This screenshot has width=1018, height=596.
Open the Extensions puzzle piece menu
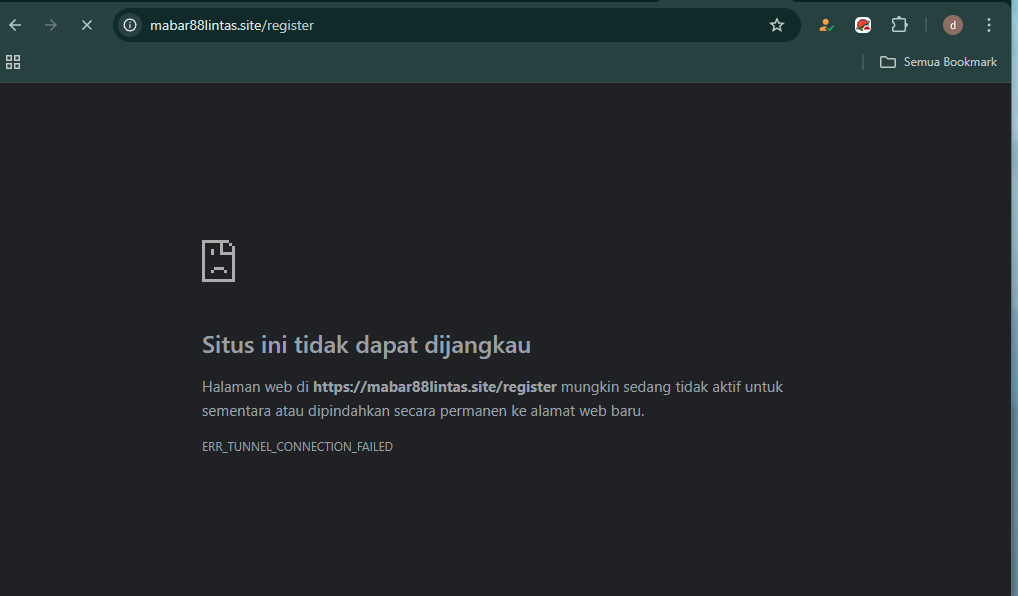coord(899,25)
